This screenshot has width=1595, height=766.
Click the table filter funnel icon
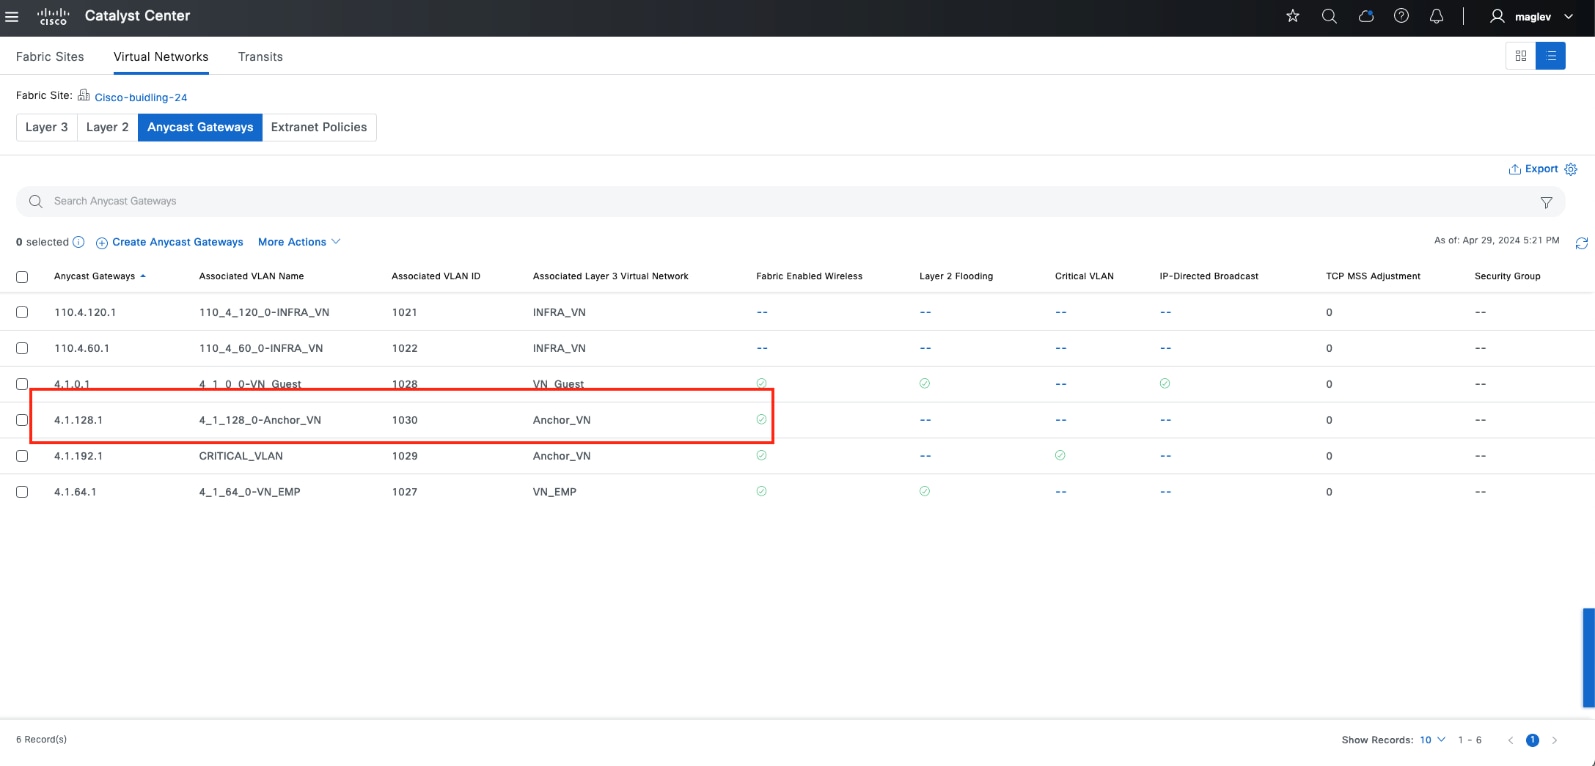1546,202
